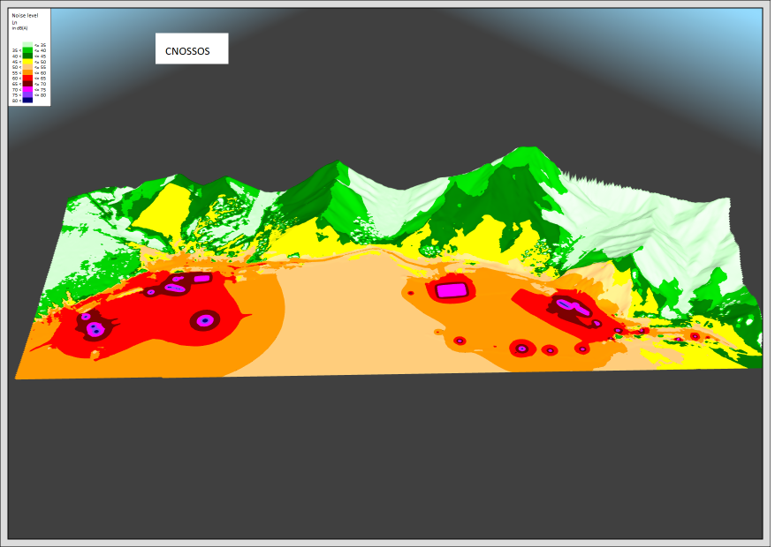Click the large circular hotspot in left red zone

click(x=205, y=320)
